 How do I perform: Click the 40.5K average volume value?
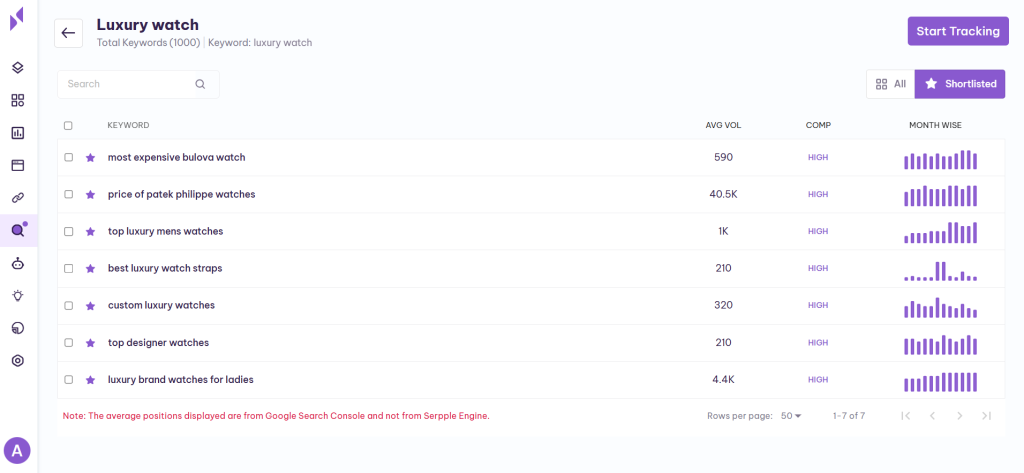pos(723,194)
